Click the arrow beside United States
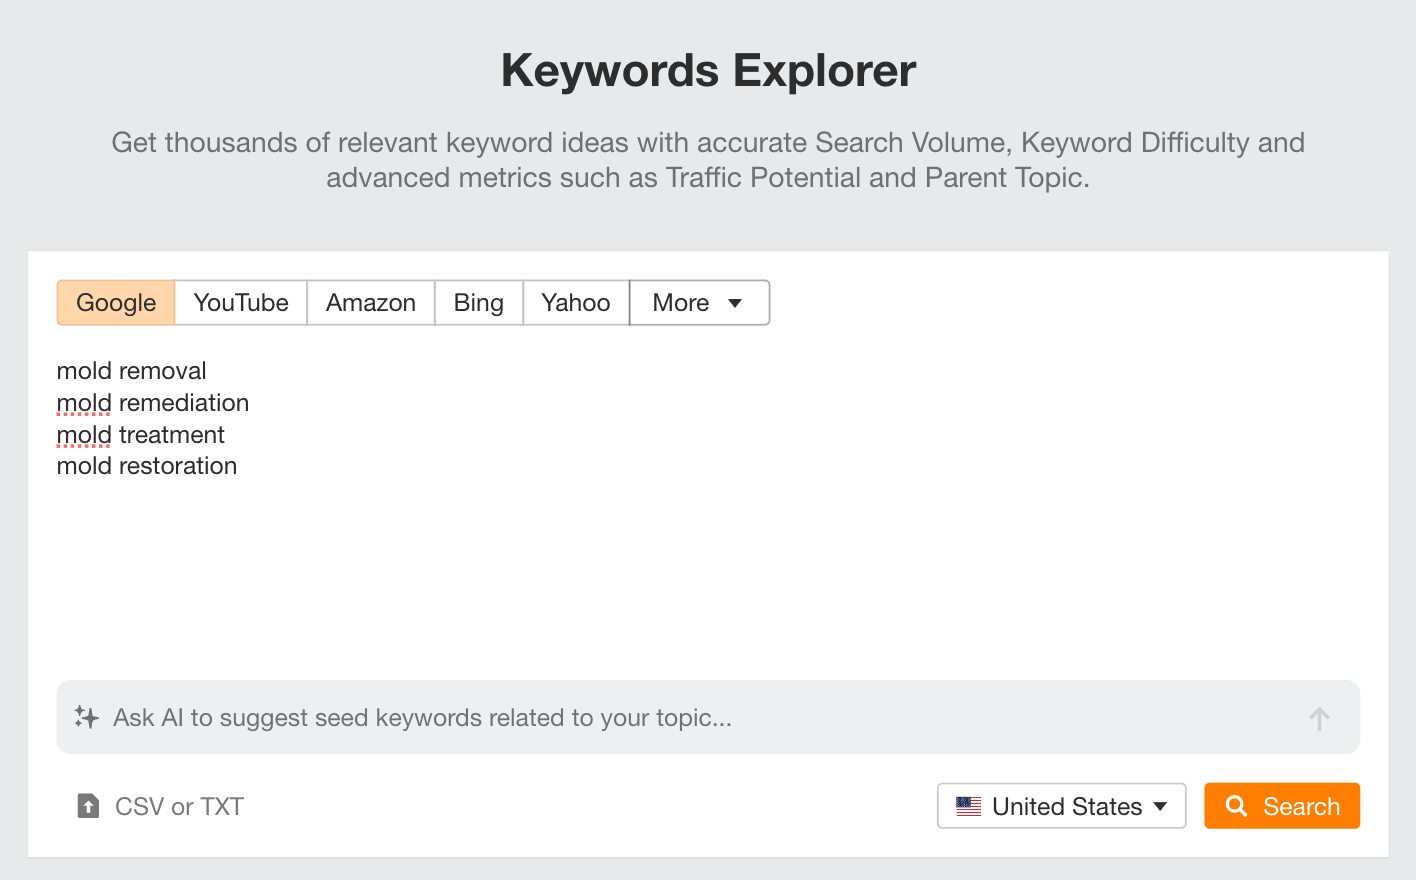 click(1159, 806)
